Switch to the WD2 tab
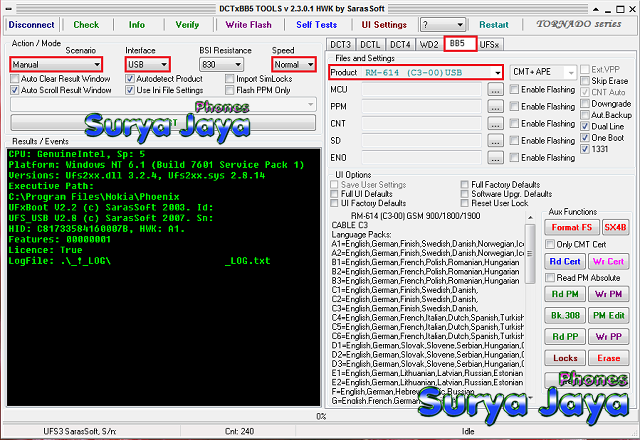640x440 pixels. point(429,44)
